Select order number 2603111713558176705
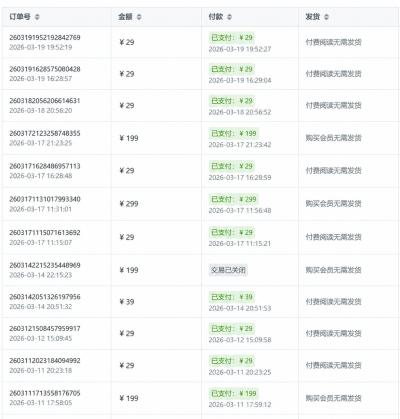This screenshot has width=400, height=419. (45, 393)
